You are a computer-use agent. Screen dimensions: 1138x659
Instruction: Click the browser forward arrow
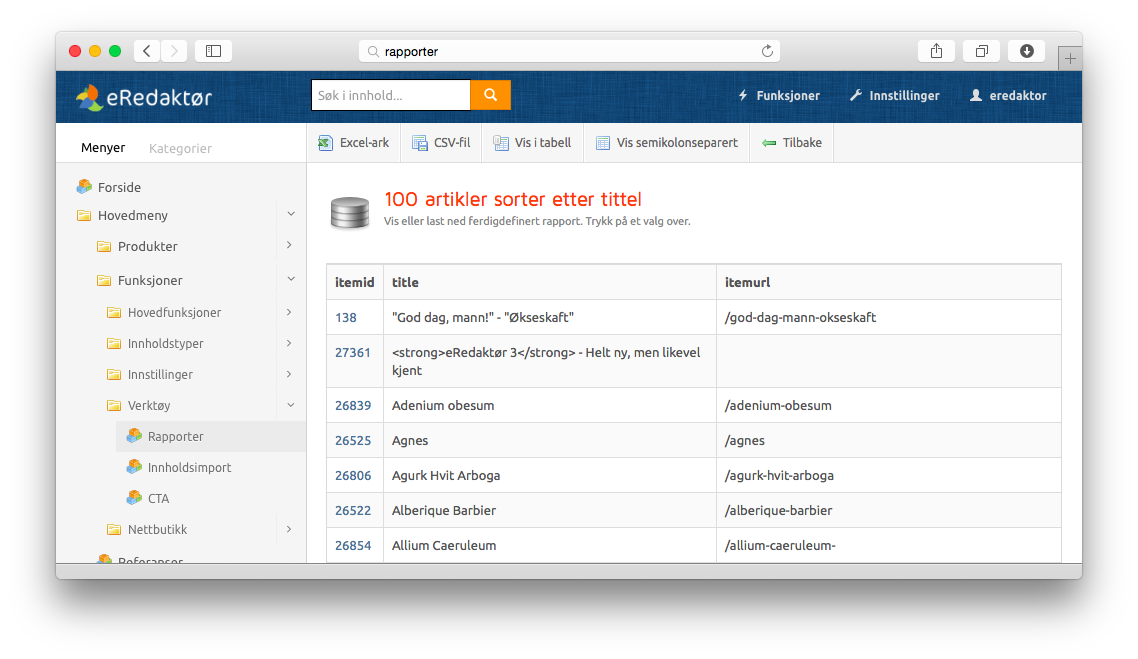tap(174, 51)
